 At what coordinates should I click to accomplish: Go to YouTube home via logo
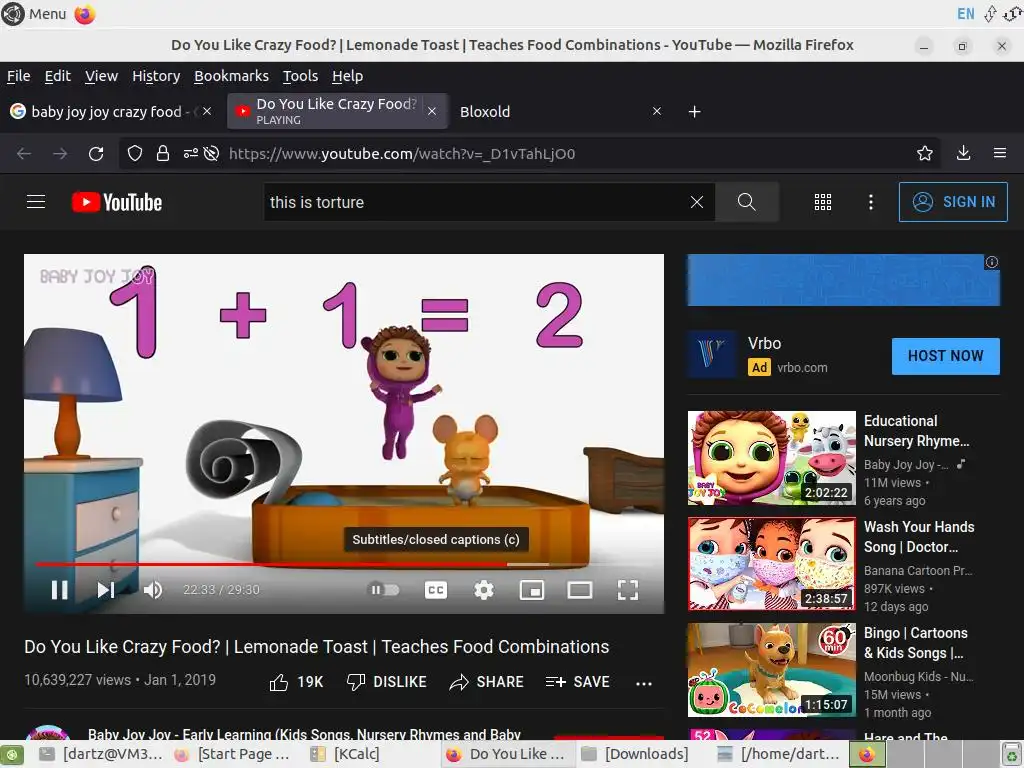(117, 202)
